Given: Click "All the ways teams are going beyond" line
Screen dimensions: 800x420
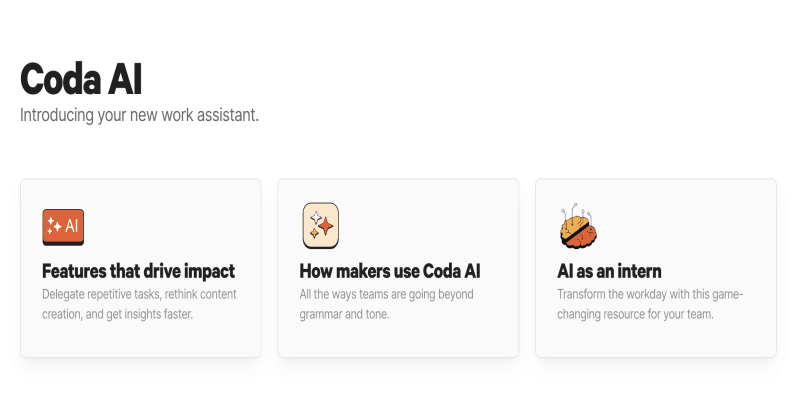Looking at the screenshot, I should coord(386,295).
